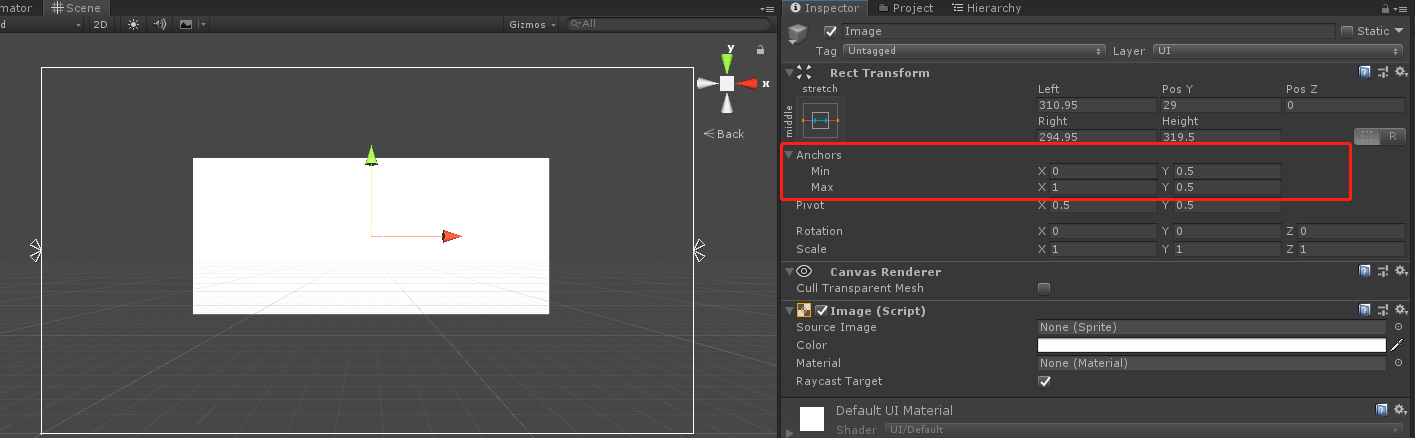Click Anchors Min X field
The width and height of the screenshot is (1415, 438).
click(x=1104, y=171)
